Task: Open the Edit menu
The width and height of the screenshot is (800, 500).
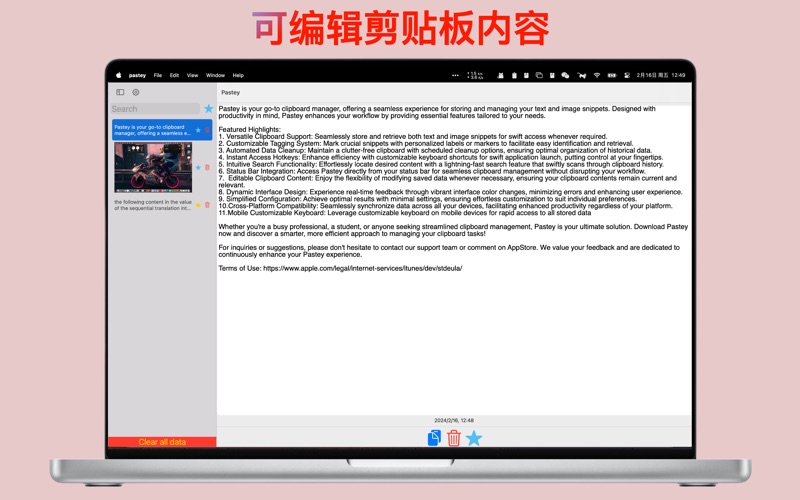Action: pyautogui.click(x=174, y=75)
